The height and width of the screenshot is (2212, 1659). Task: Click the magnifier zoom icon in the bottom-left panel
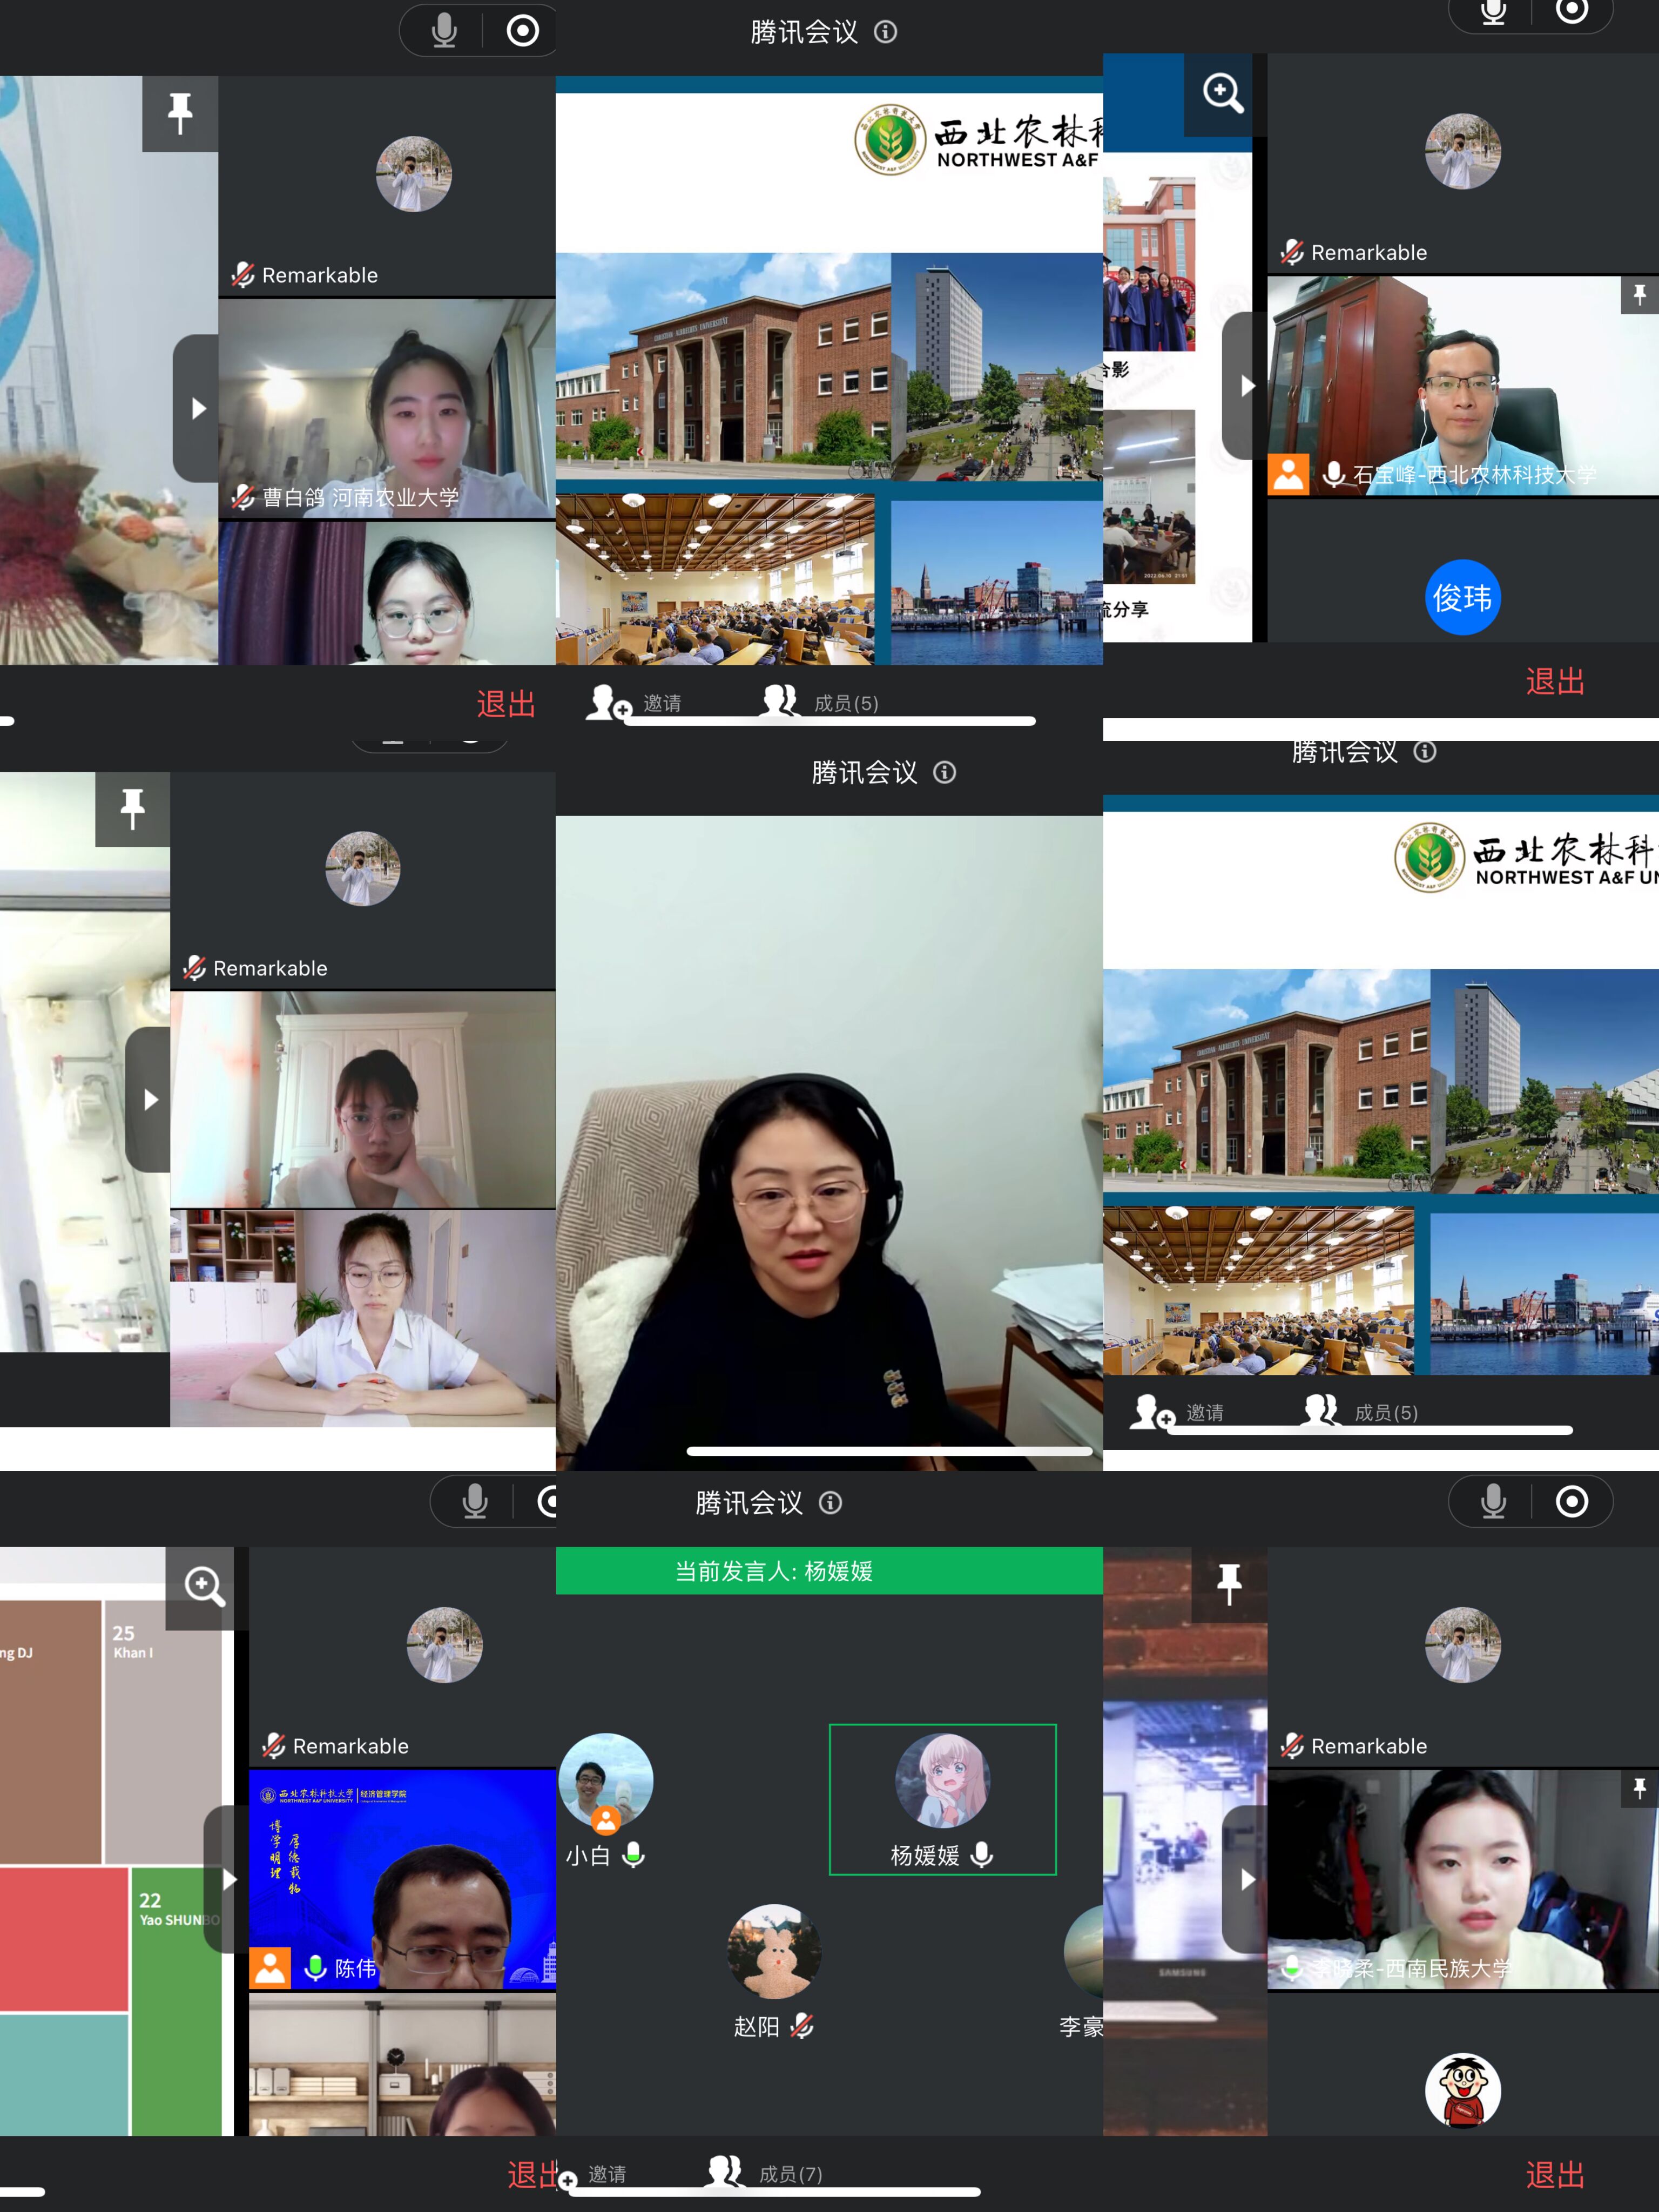204,1585
